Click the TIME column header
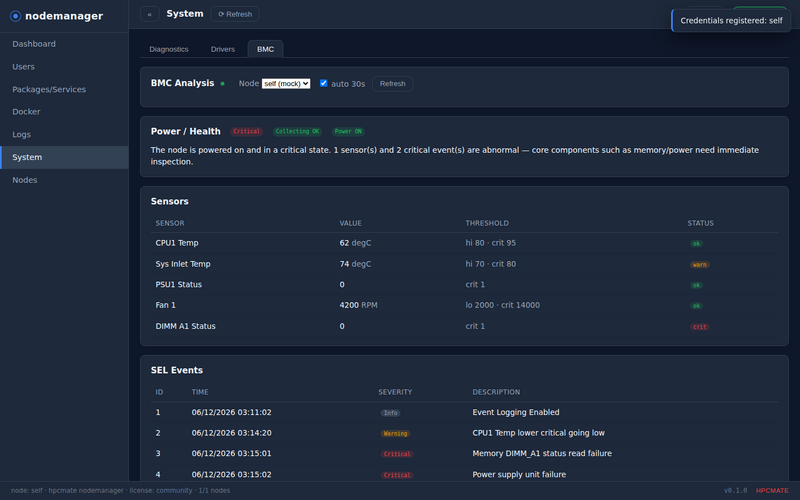800x500 pixels. pos(200,392)
